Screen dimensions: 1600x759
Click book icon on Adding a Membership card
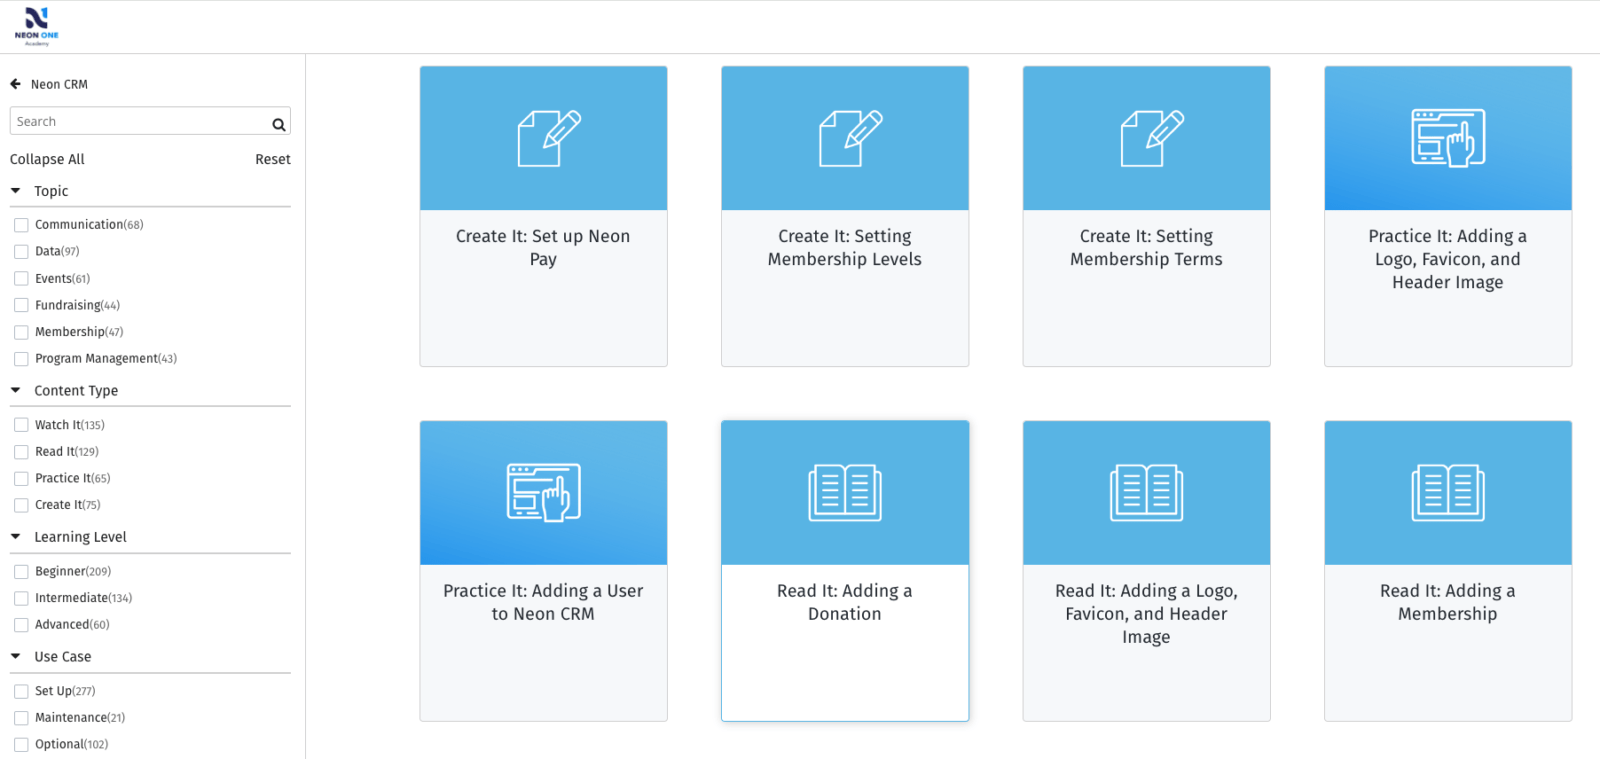coord(1448,492)
